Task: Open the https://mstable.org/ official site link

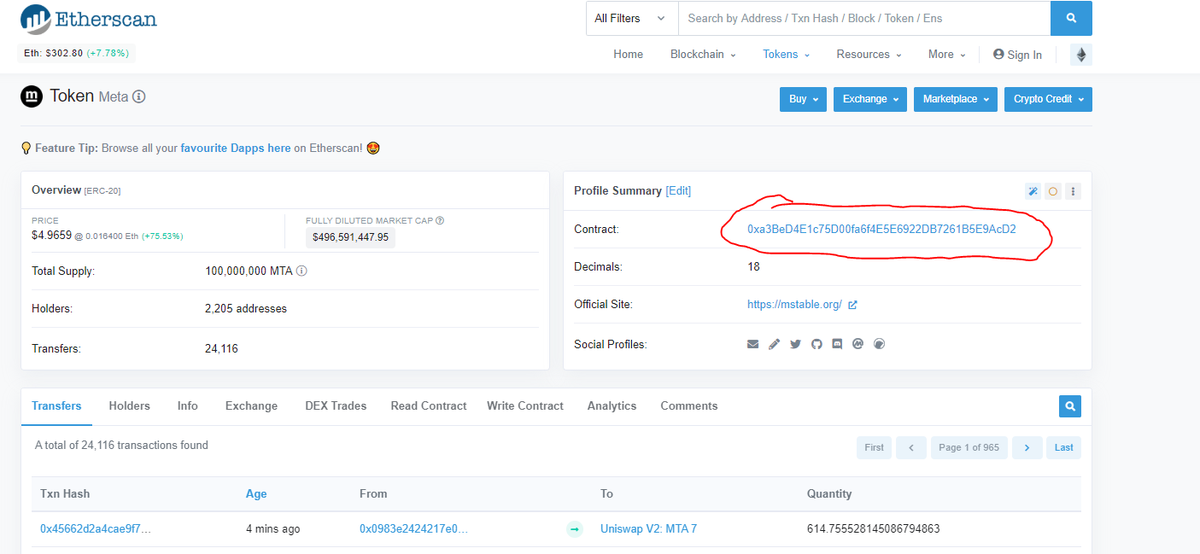Action: (794, 305)
